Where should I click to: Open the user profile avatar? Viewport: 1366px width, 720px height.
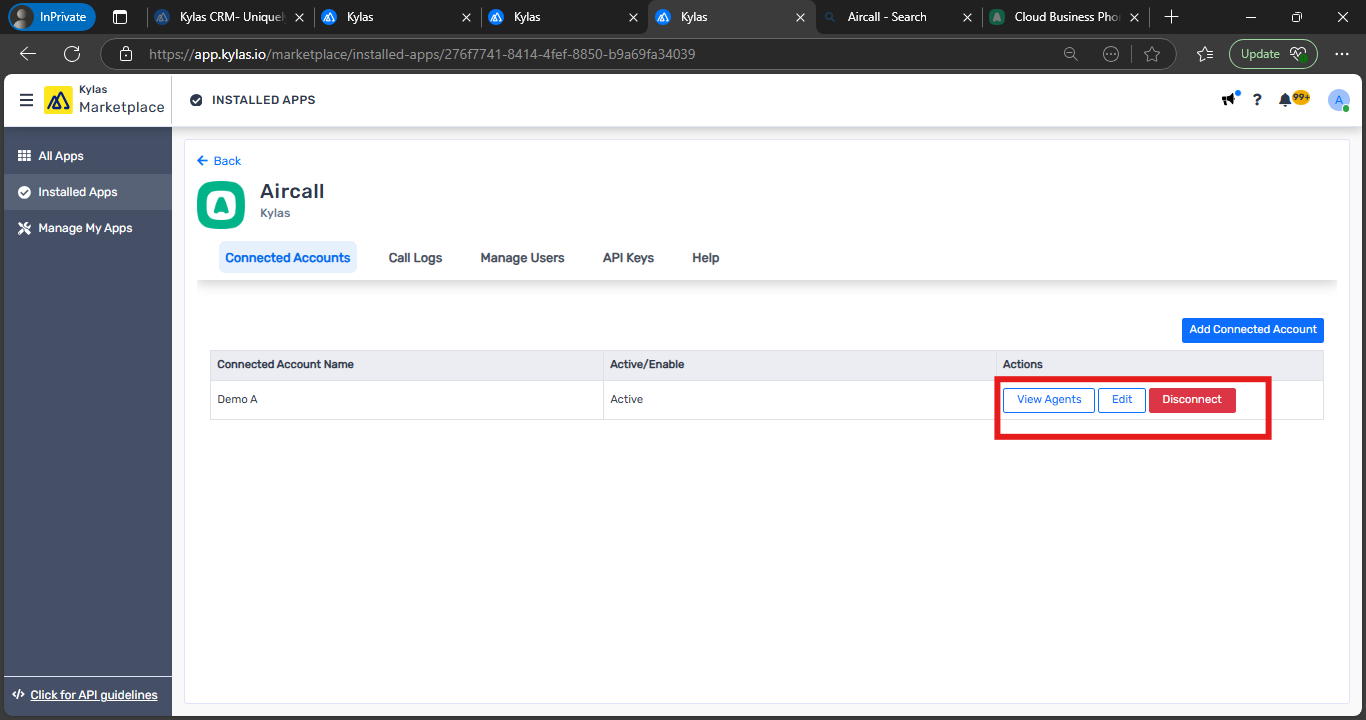pyautogui.click(x=1339, y=100)
